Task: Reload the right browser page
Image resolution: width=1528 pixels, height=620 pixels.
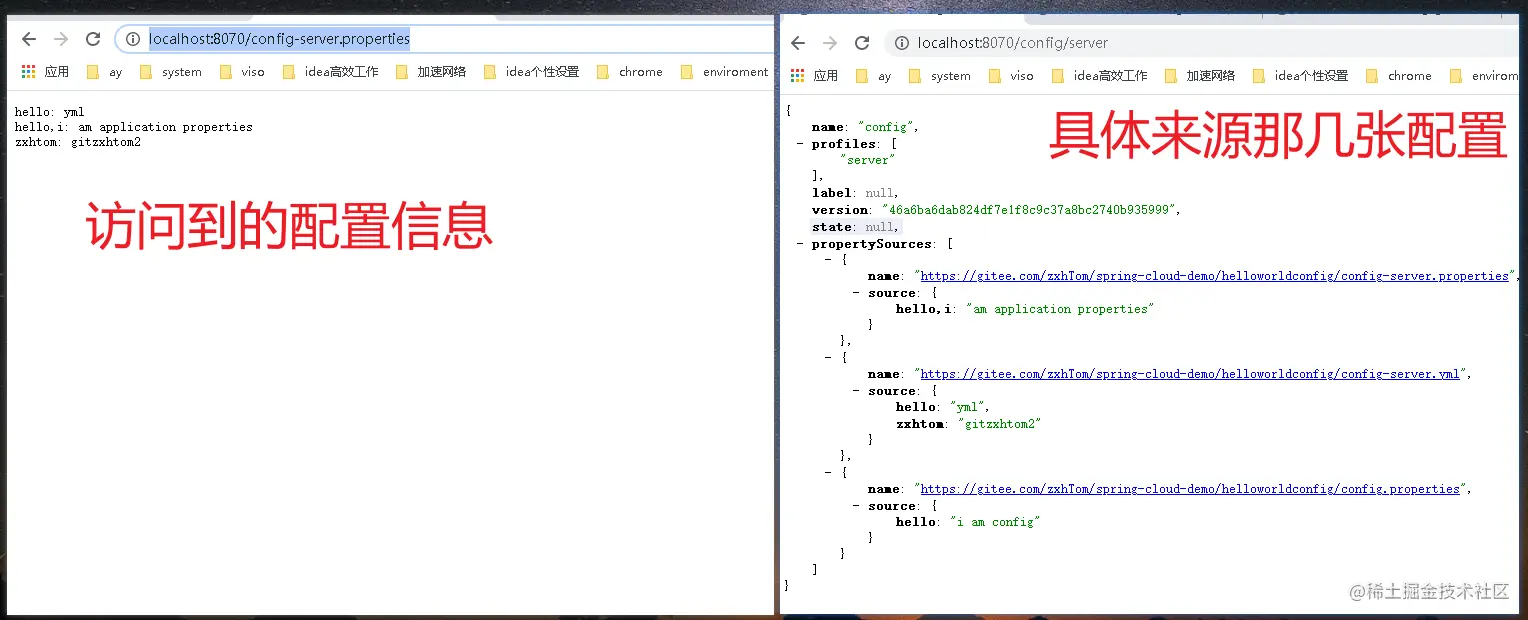Action: [x=862, y=43]
